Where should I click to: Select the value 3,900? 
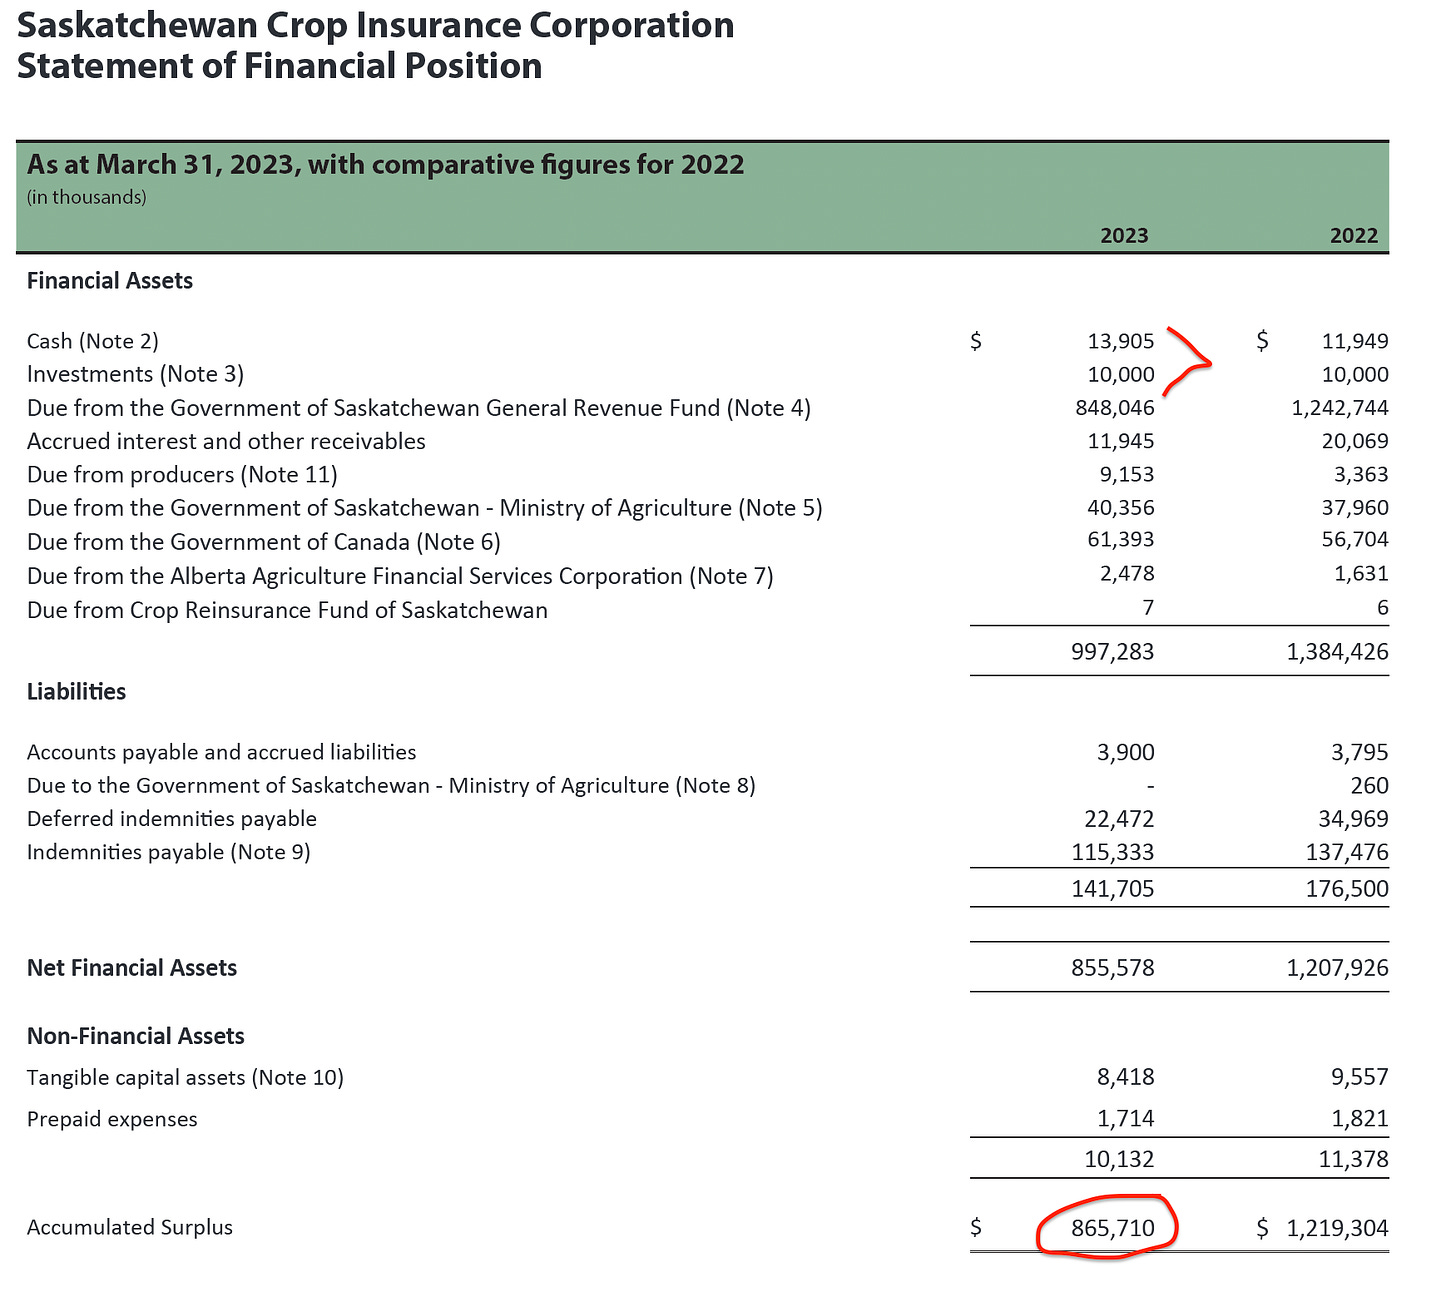tap(1126, 752)
